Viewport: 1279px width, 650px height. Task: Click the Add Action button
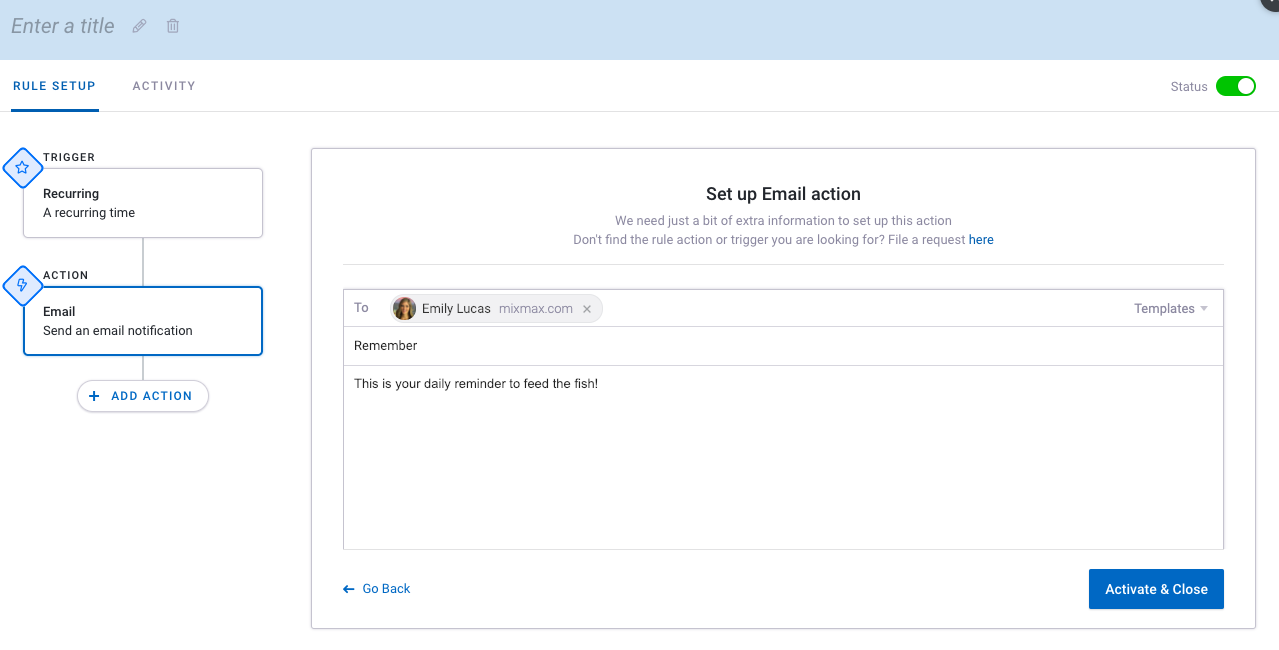(143, 396)
